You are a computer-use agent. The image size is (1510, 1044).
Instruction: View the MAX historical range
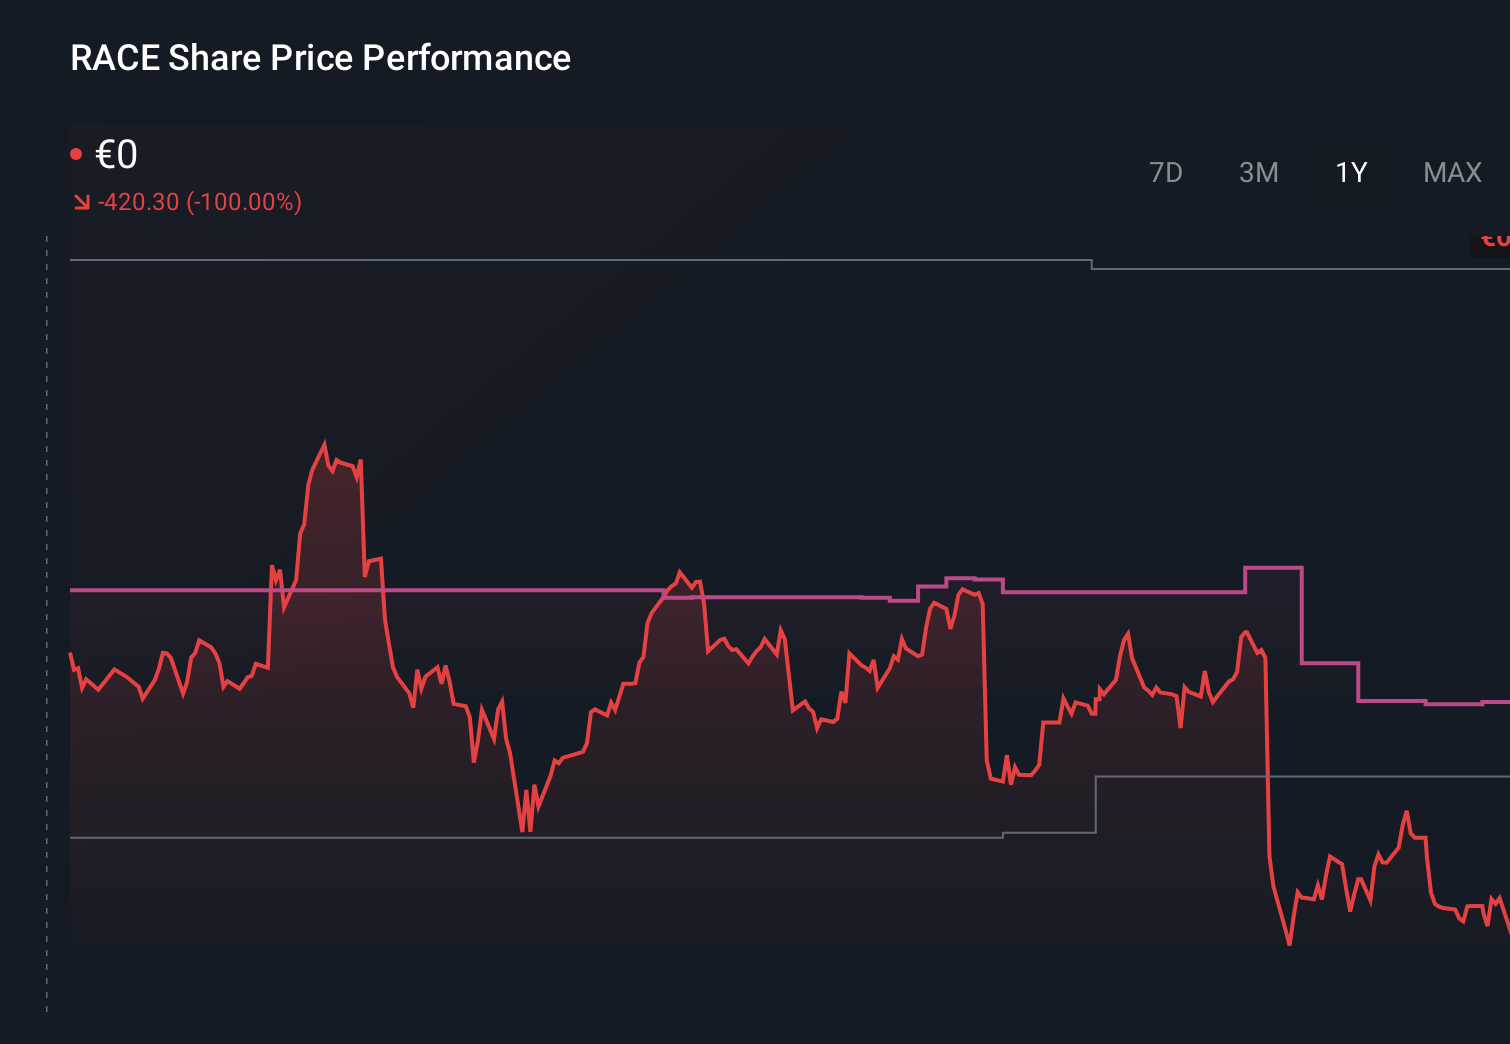(x=1451, y=172)
